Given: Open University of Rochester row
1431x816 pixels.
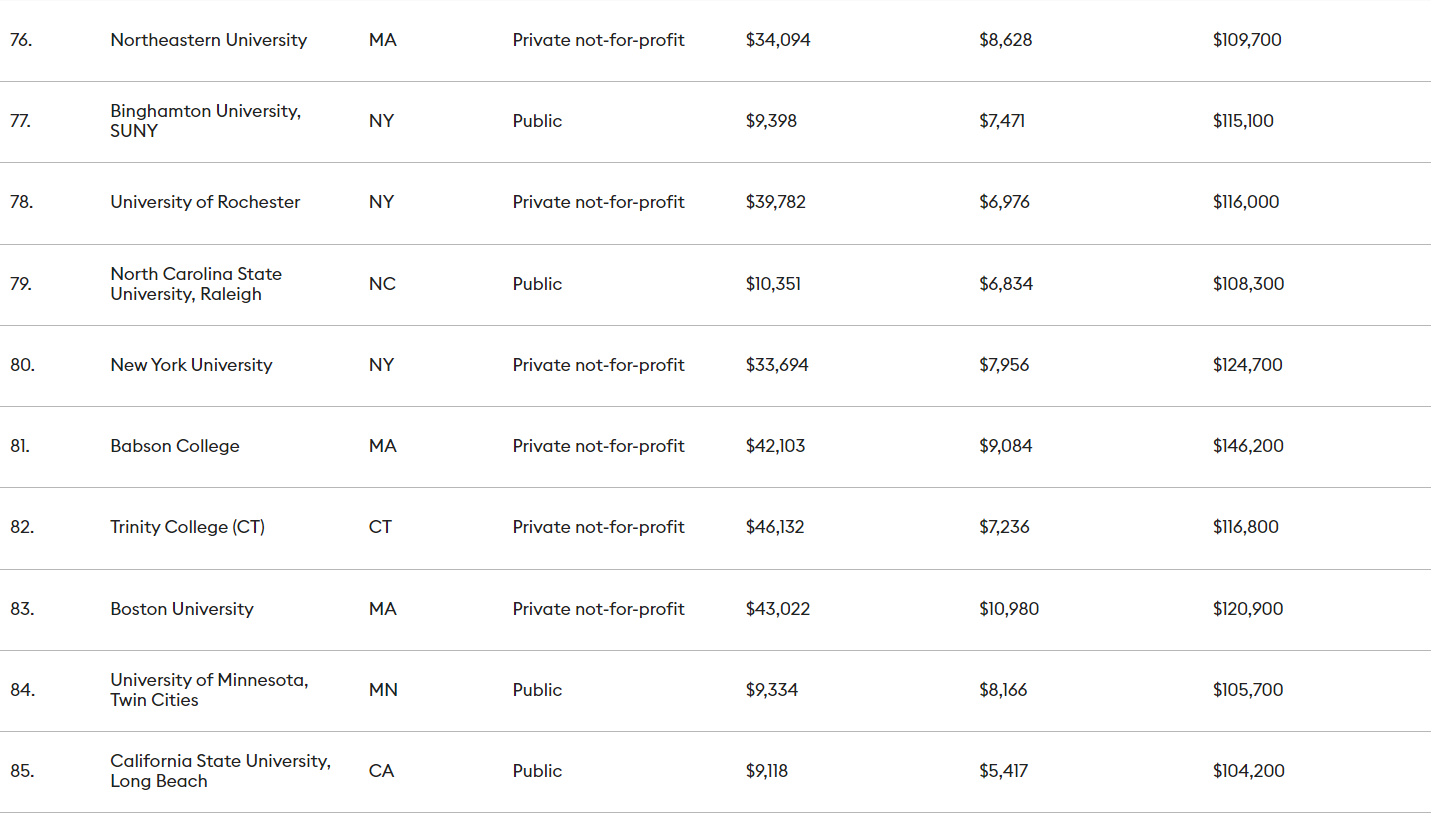Looking at the screenshot, I should coord(205,202).
